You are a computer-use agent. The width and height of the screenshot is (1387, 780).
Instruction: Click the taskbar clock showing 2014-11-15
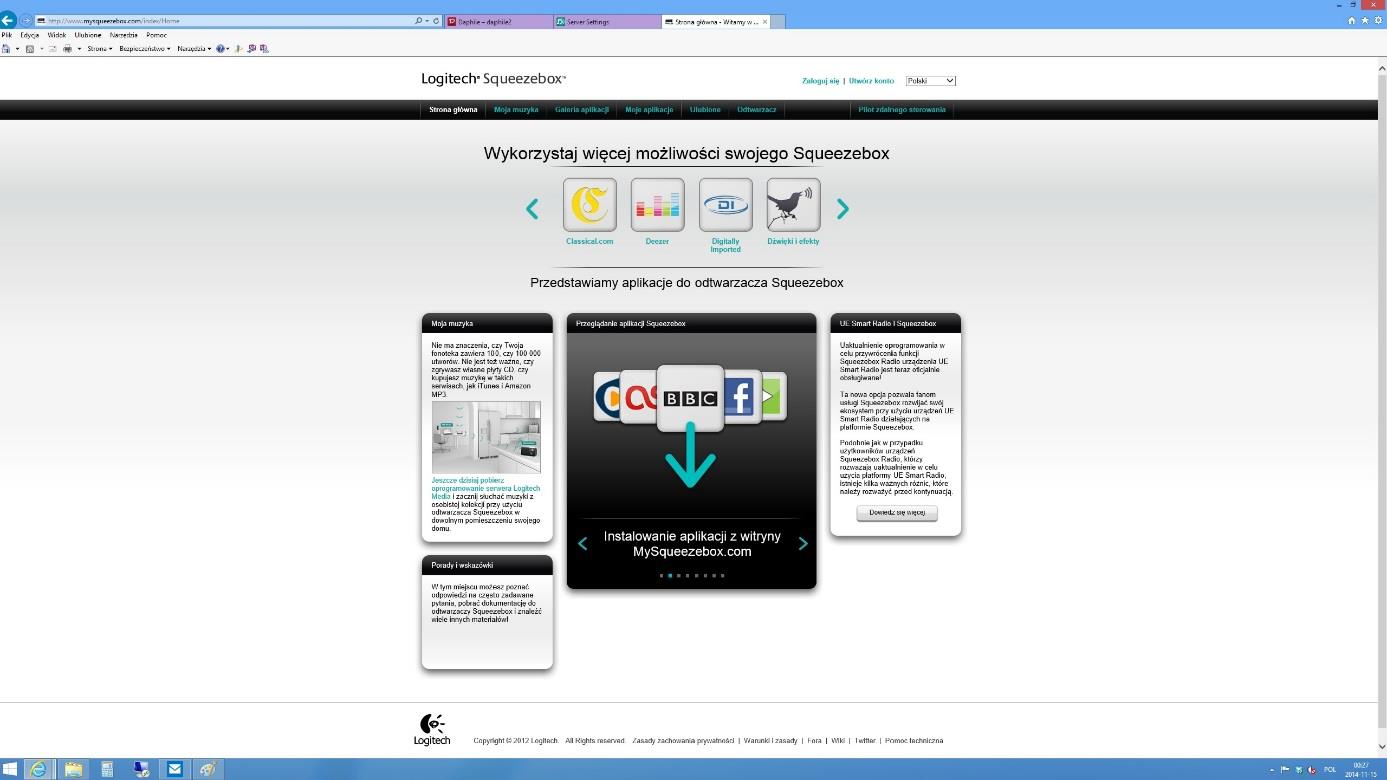click(1360, 769)
